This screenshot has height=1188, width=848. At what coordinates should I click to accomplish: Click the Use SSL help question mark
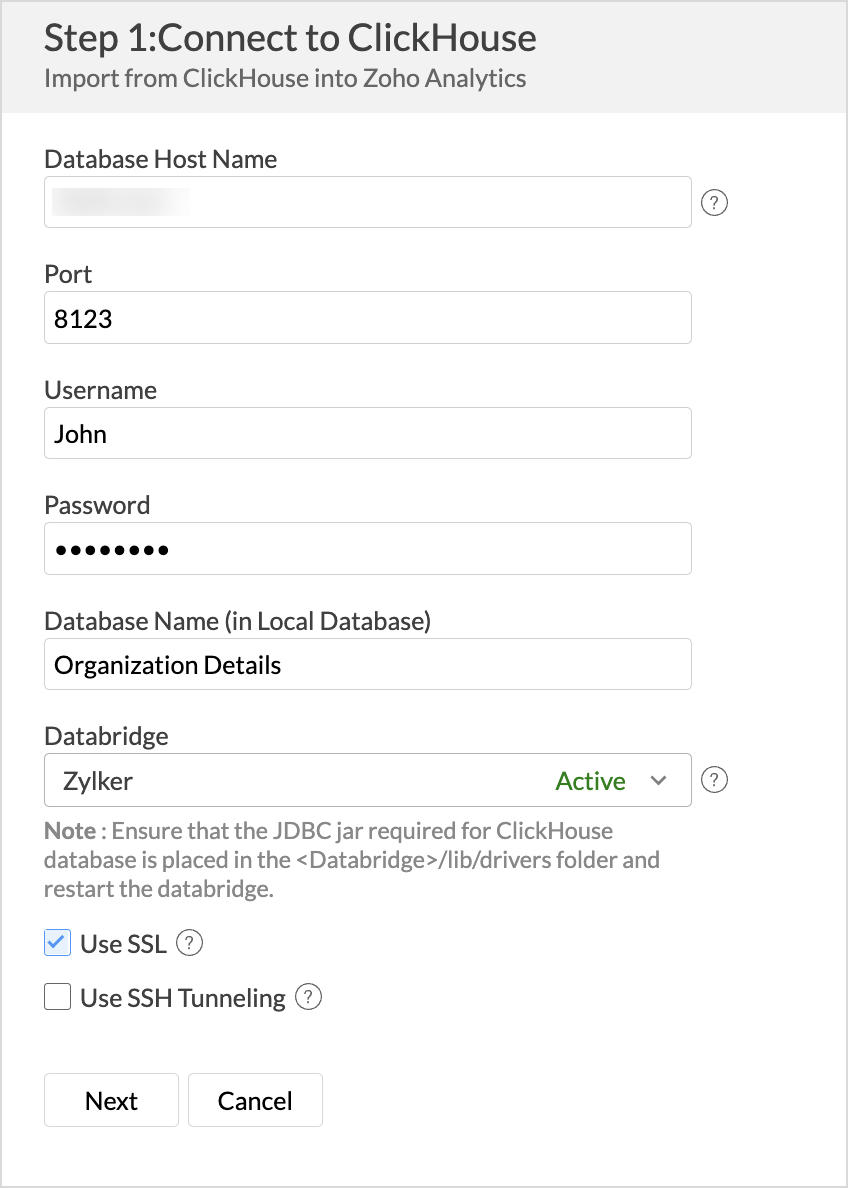[190, 943]
